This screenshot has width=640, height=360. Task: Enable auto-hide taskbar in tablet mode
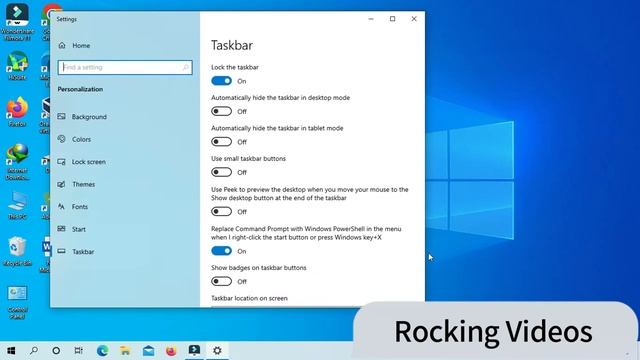point(222,142)
